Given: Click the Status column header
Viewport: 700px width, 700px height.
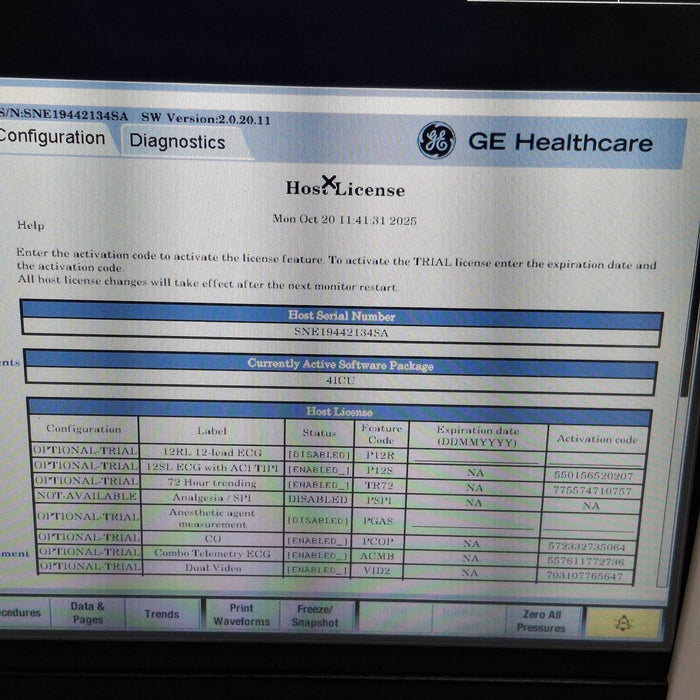Looking at the screenshot, I should click(319, 433).
